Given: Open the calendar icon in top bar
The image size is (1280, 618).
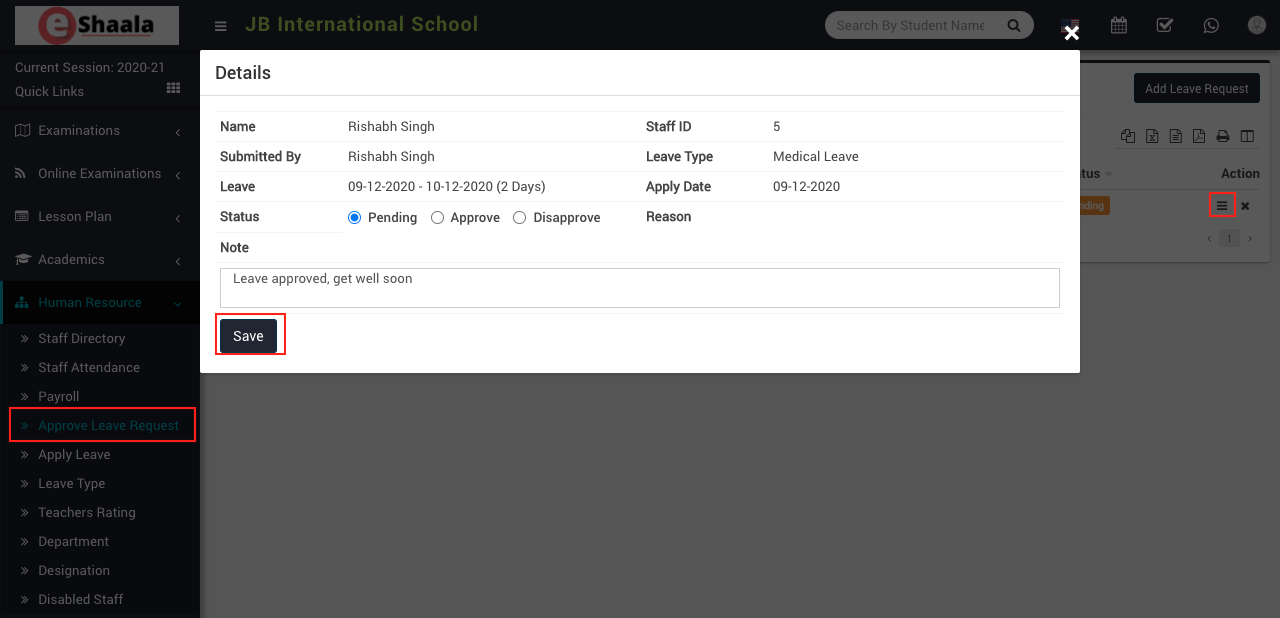Looking at the screenshot, I should [1119, 25].
